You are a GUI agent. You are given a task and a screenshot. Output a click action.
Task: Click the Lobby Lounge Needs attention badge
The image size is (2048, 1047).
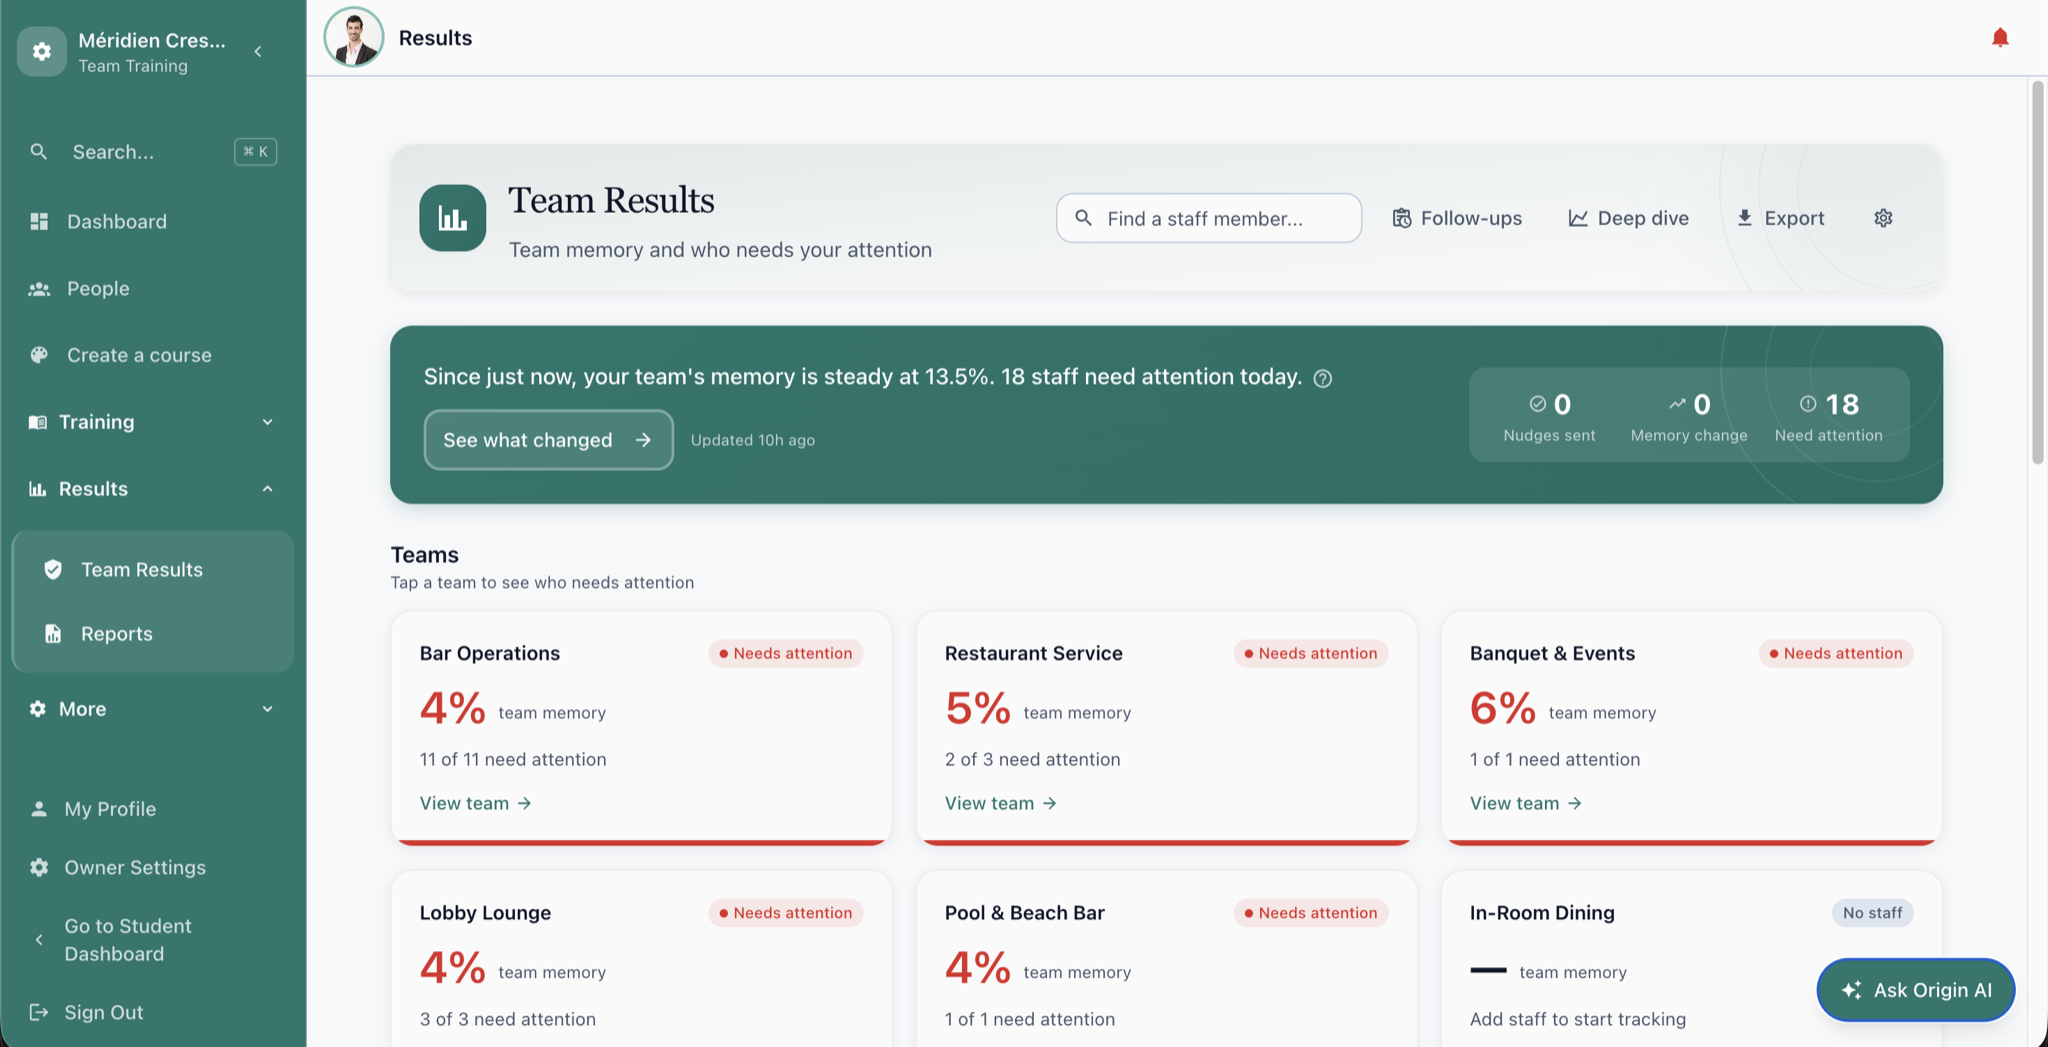click(x=786, y=913)
